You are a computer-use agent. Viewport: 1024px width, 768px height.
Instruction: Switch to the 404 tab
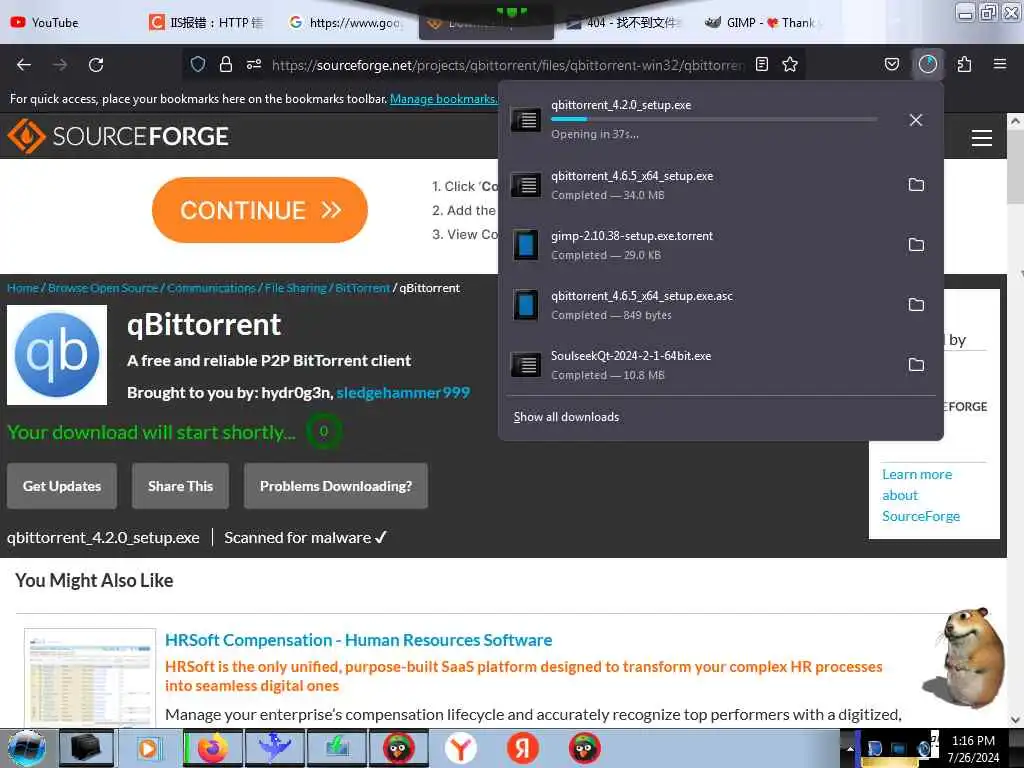pos(624,23)
